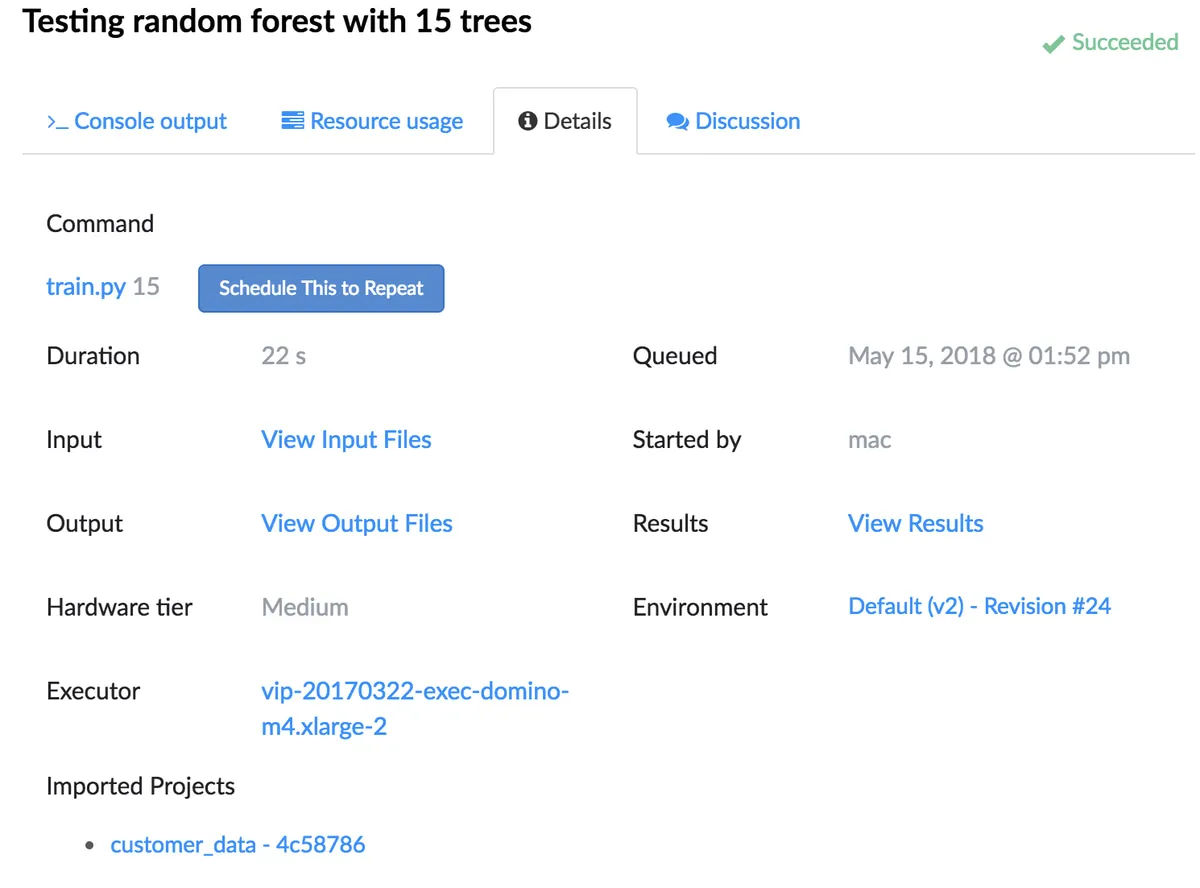Click the Resource usage bars icon

[x=292, y=121]
